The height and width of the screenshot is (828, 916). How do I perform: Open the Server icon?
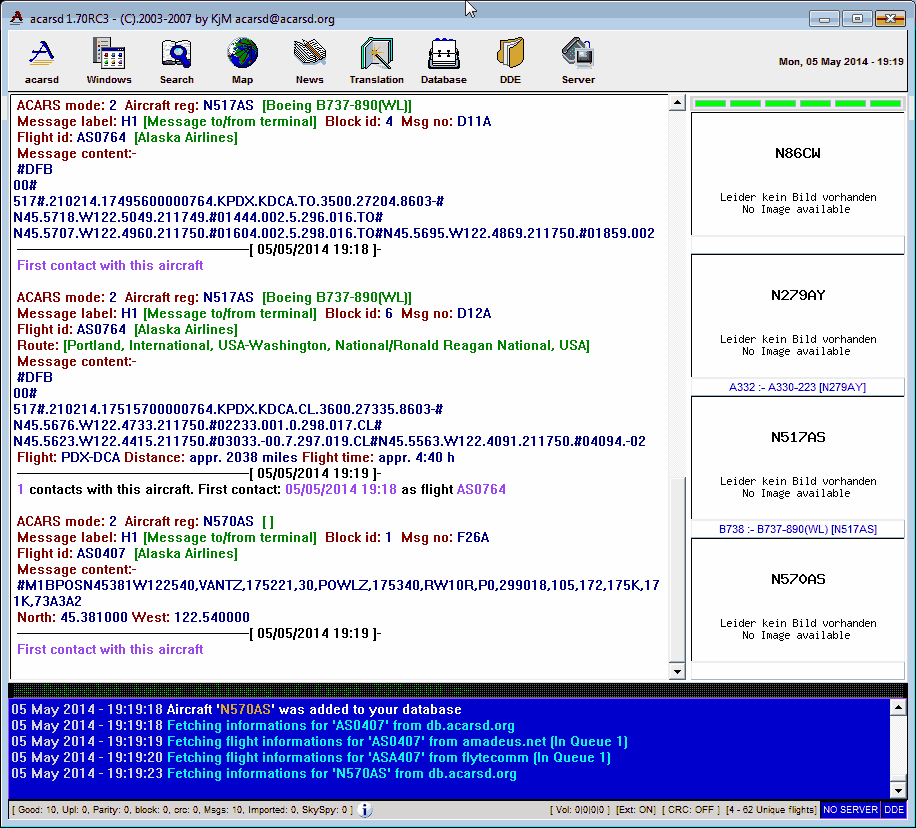pos(578,61)
